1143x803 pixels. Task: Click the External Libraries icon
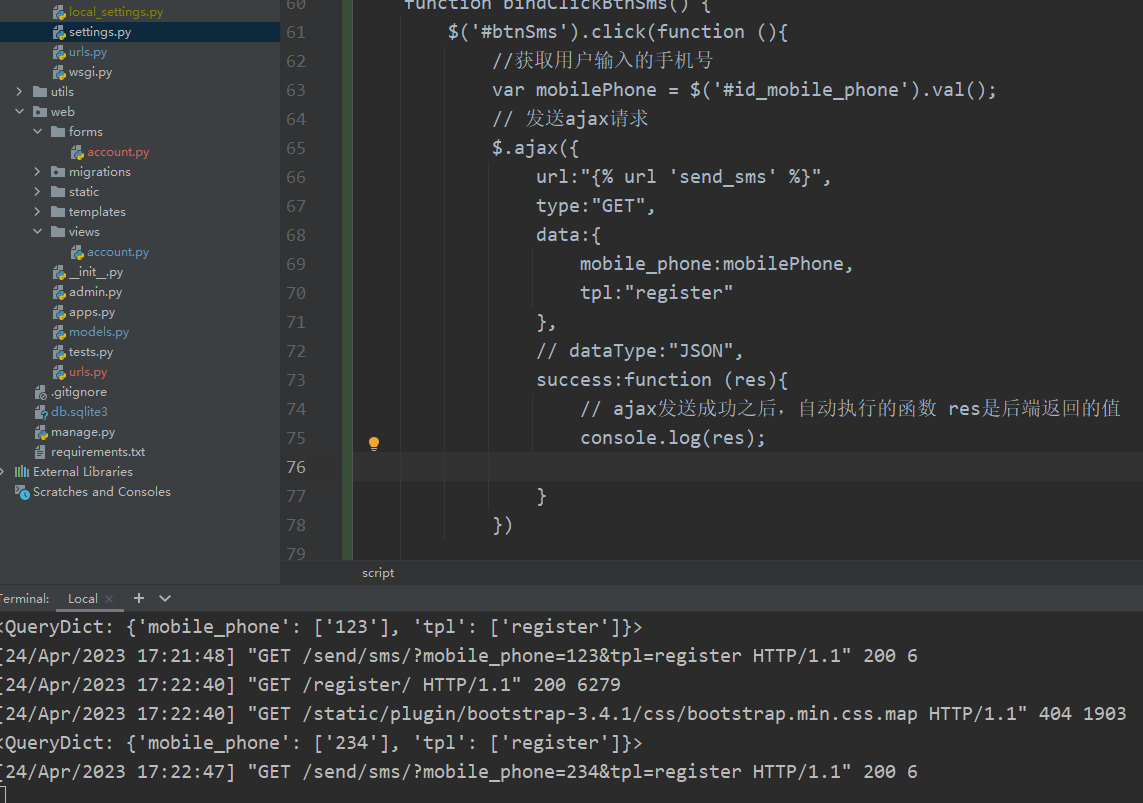coord(22,472)
